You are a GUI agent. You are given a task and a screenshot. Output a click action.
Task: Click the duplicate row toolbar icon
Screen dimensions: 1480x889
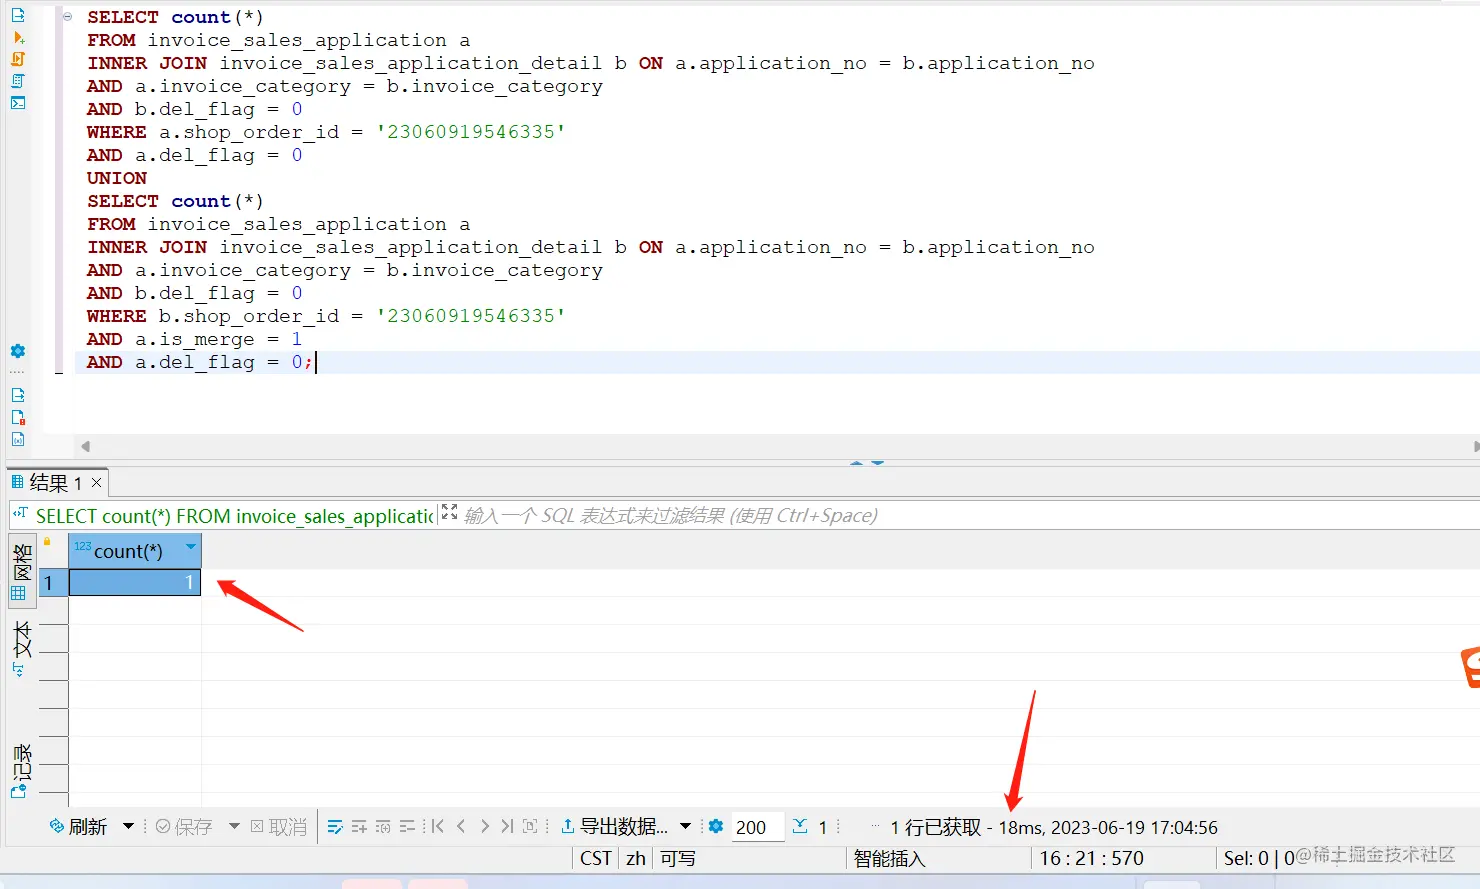tap(383, 826)
